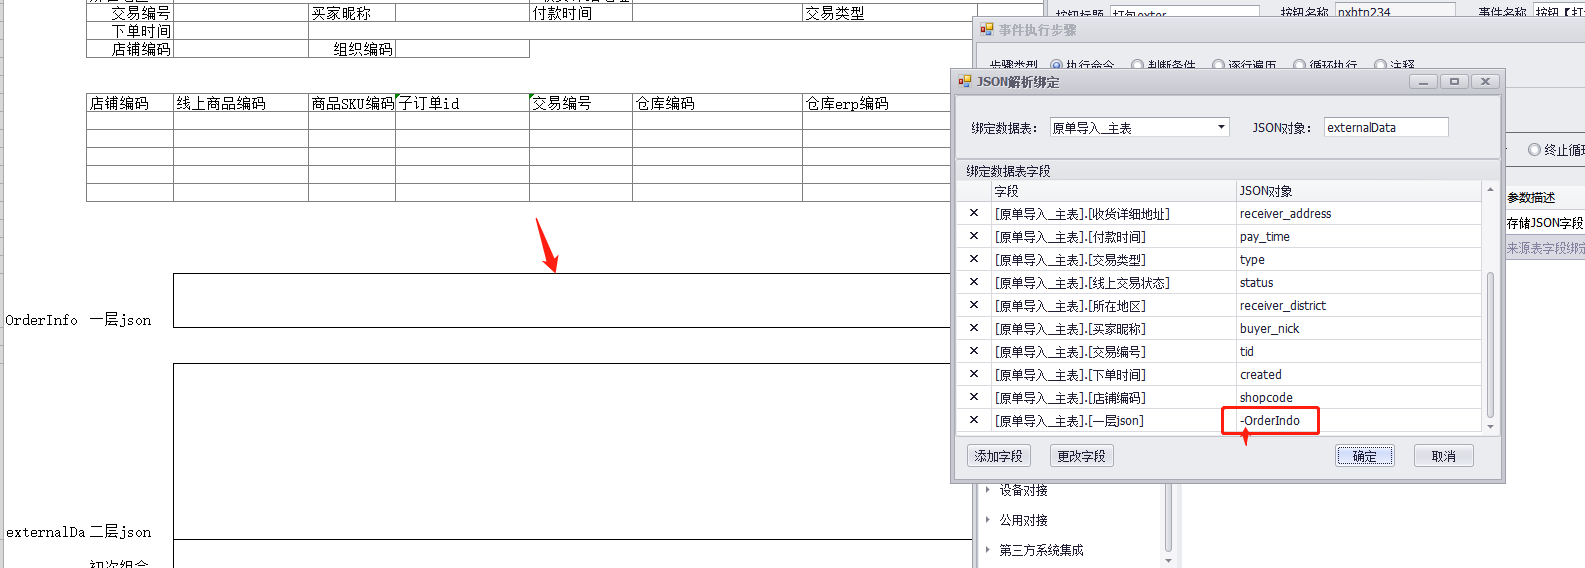
Task: Delete the 付款时间 field binding row
Action: tap(974, 236)
